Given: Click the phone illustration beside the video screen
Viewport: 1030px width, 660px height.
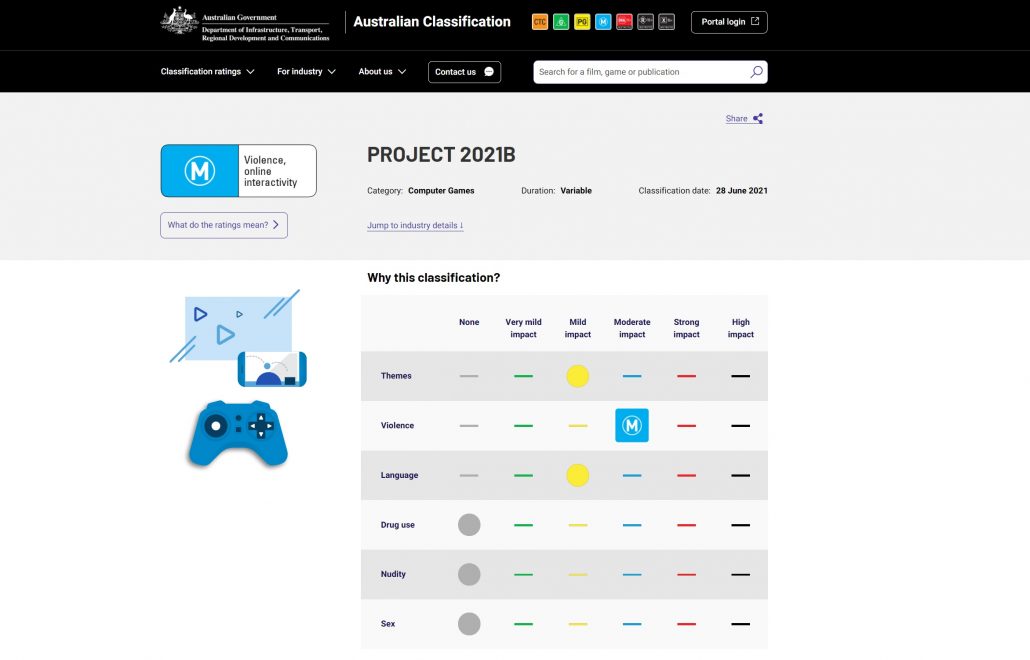Looking at the screenshot, I should tap(272, 369).
